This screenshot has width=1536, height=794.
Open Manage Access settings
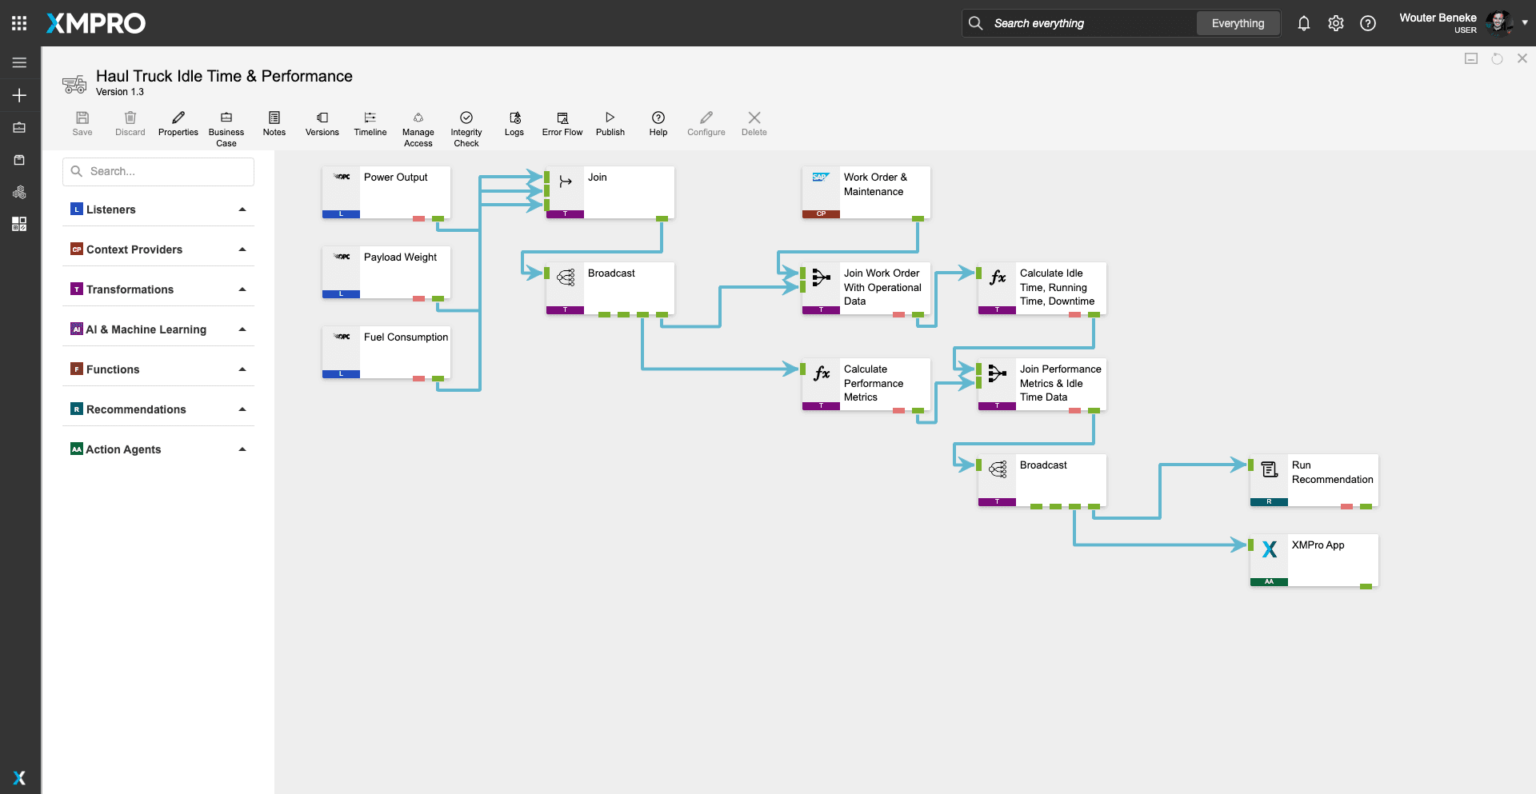(418, 118)
